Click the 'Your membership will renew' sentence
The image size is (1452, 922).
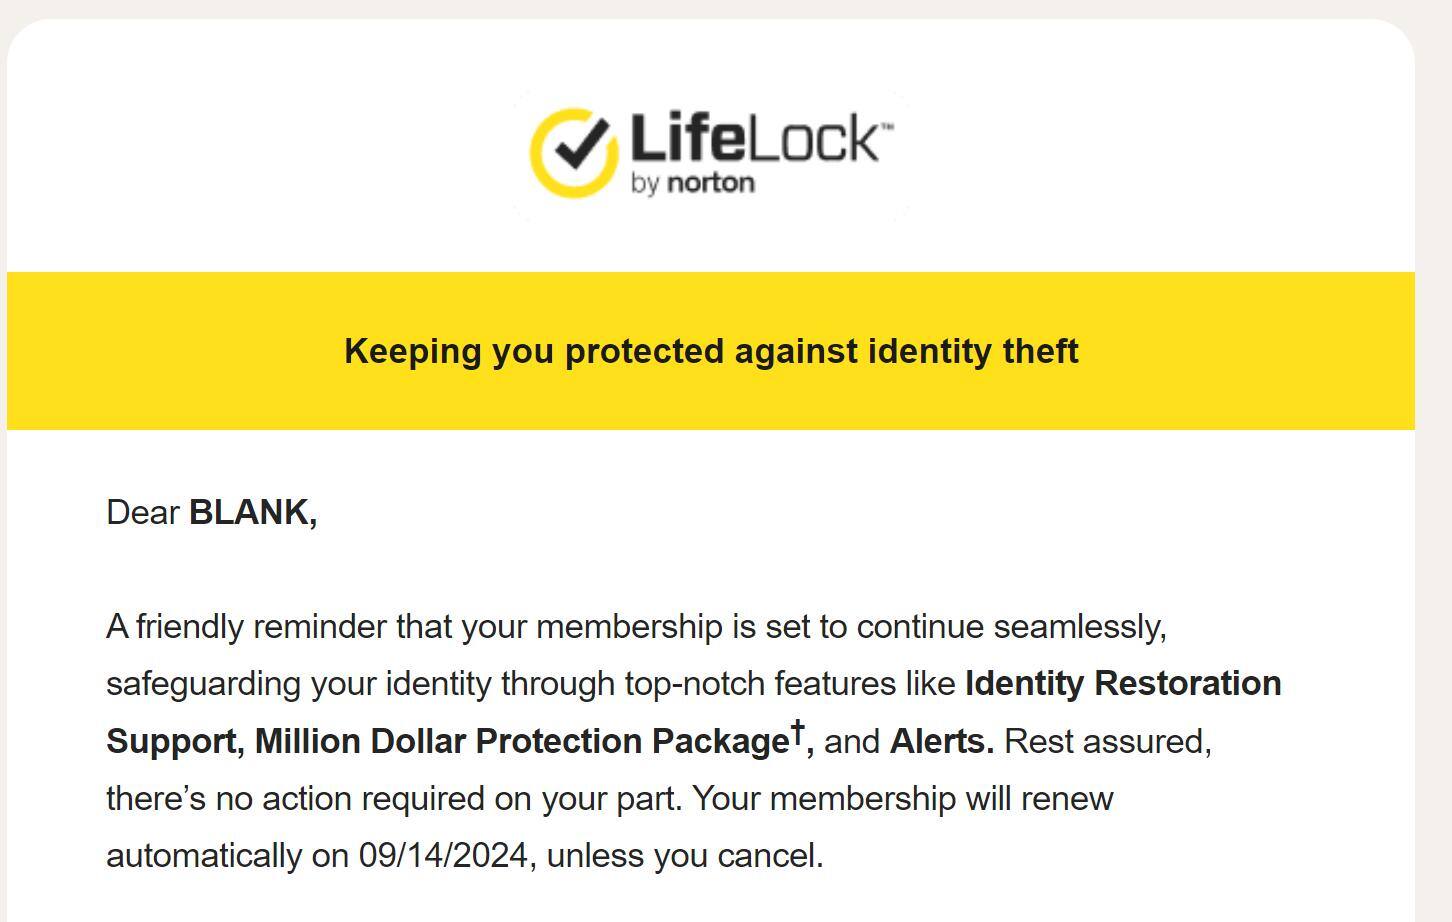point(902,799)
